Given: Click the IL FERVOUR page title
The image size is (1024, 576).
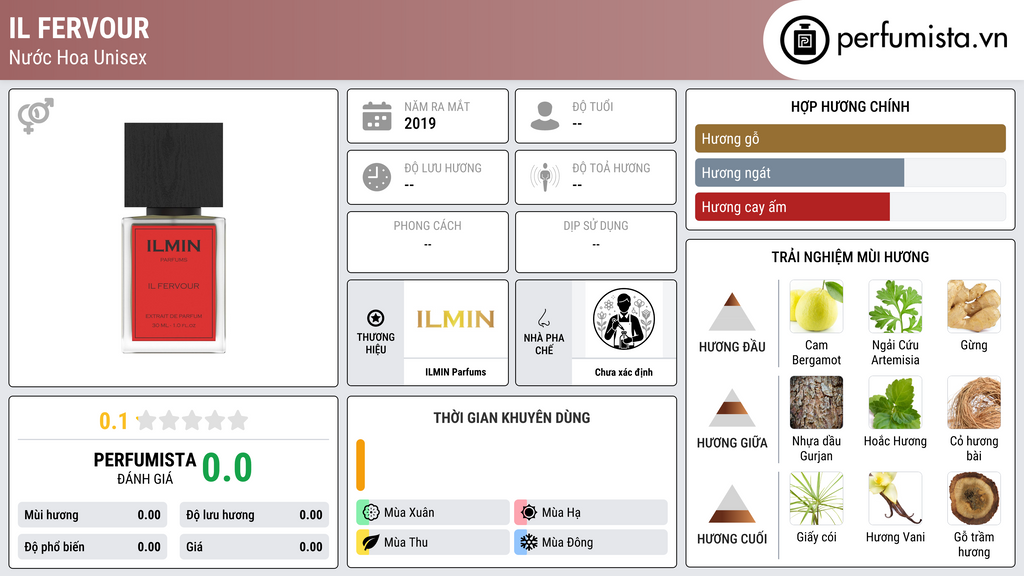Looking at the screenshot, I should coord(79,28).
